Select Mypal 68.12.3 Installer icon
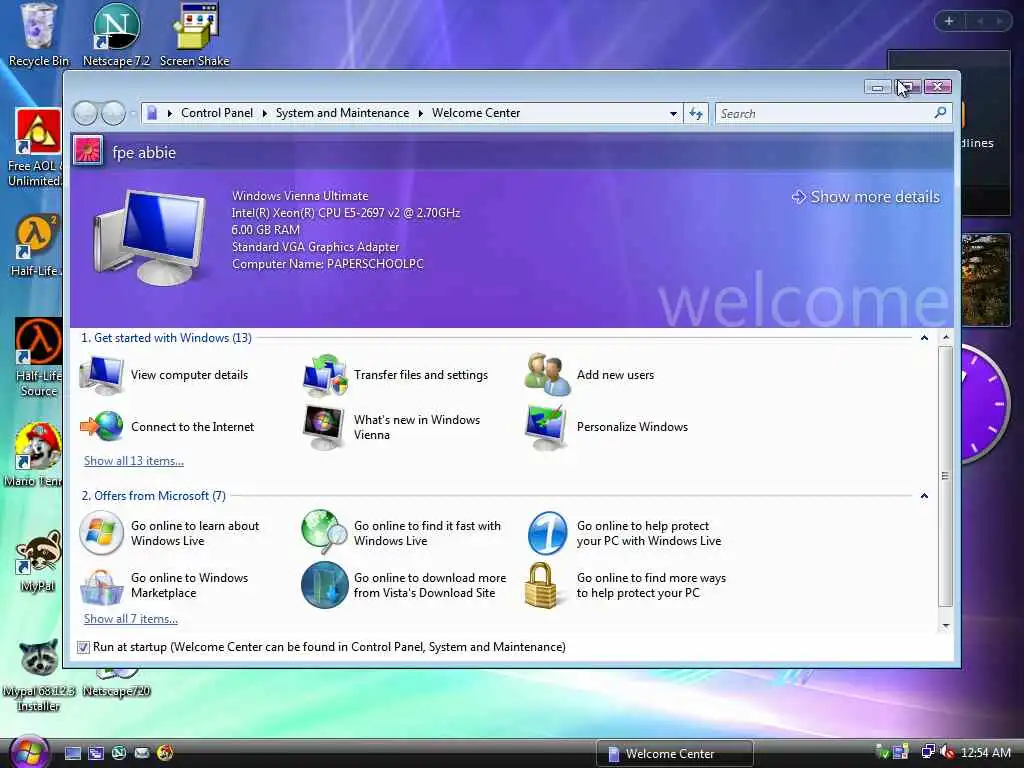Image resolution: width=1024 pixels, height=768 pixels. pyautogui.click(x=38, y=675)
